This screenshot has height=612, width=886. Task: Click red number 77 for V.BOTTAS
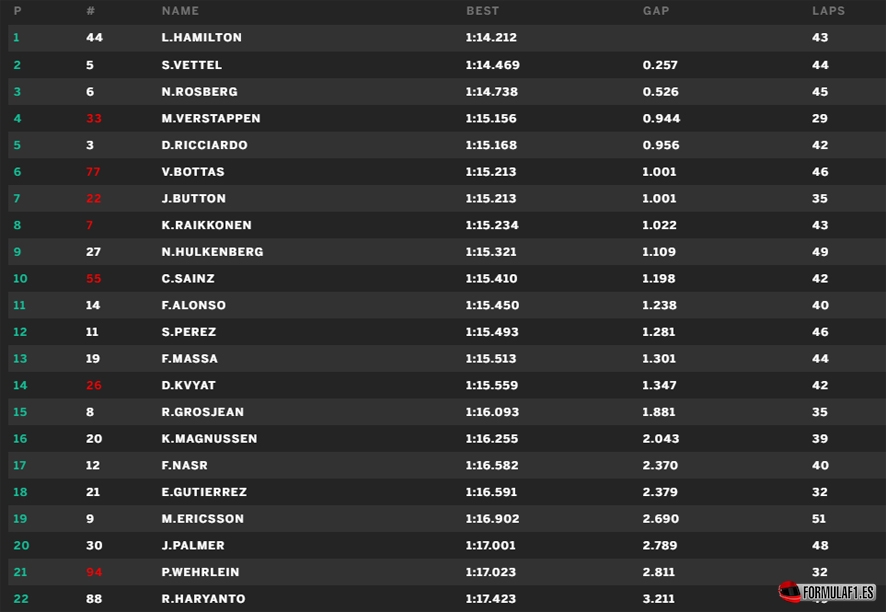[93, 172]
